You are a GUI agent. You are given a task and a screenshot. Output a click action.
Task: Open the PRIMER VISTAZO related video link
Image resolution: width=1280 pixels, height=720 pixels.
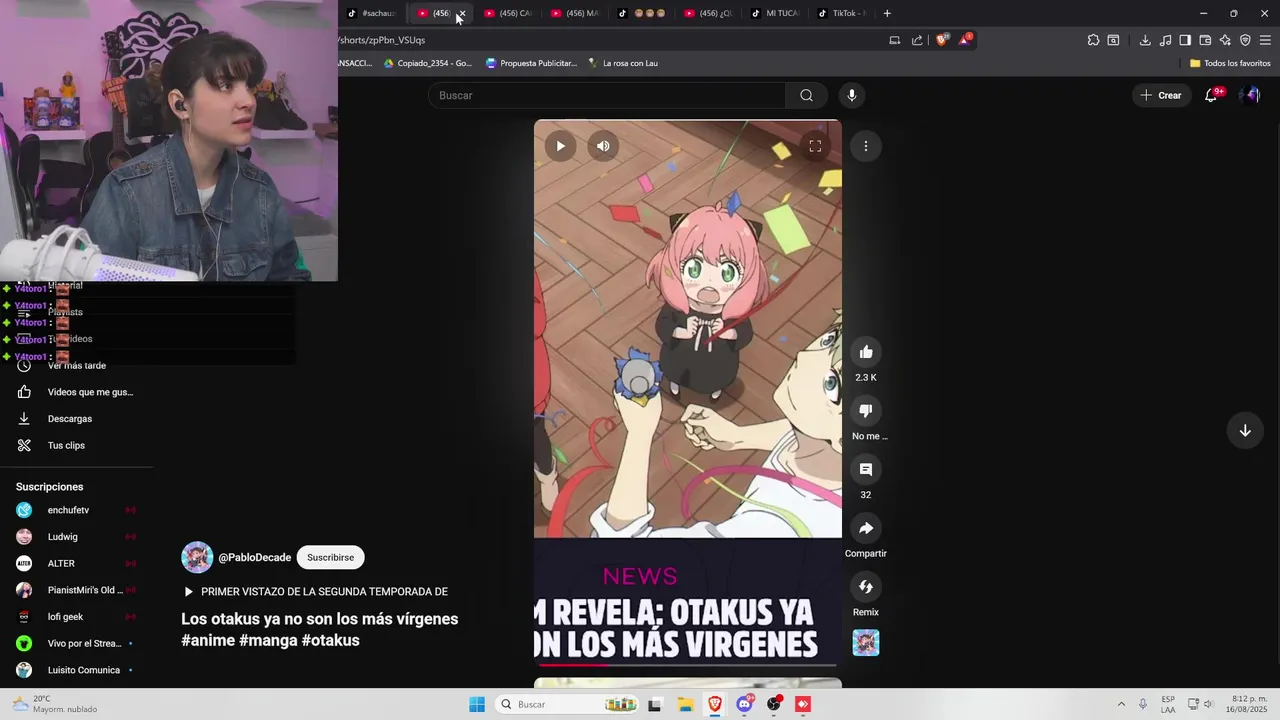coord(315,592)
